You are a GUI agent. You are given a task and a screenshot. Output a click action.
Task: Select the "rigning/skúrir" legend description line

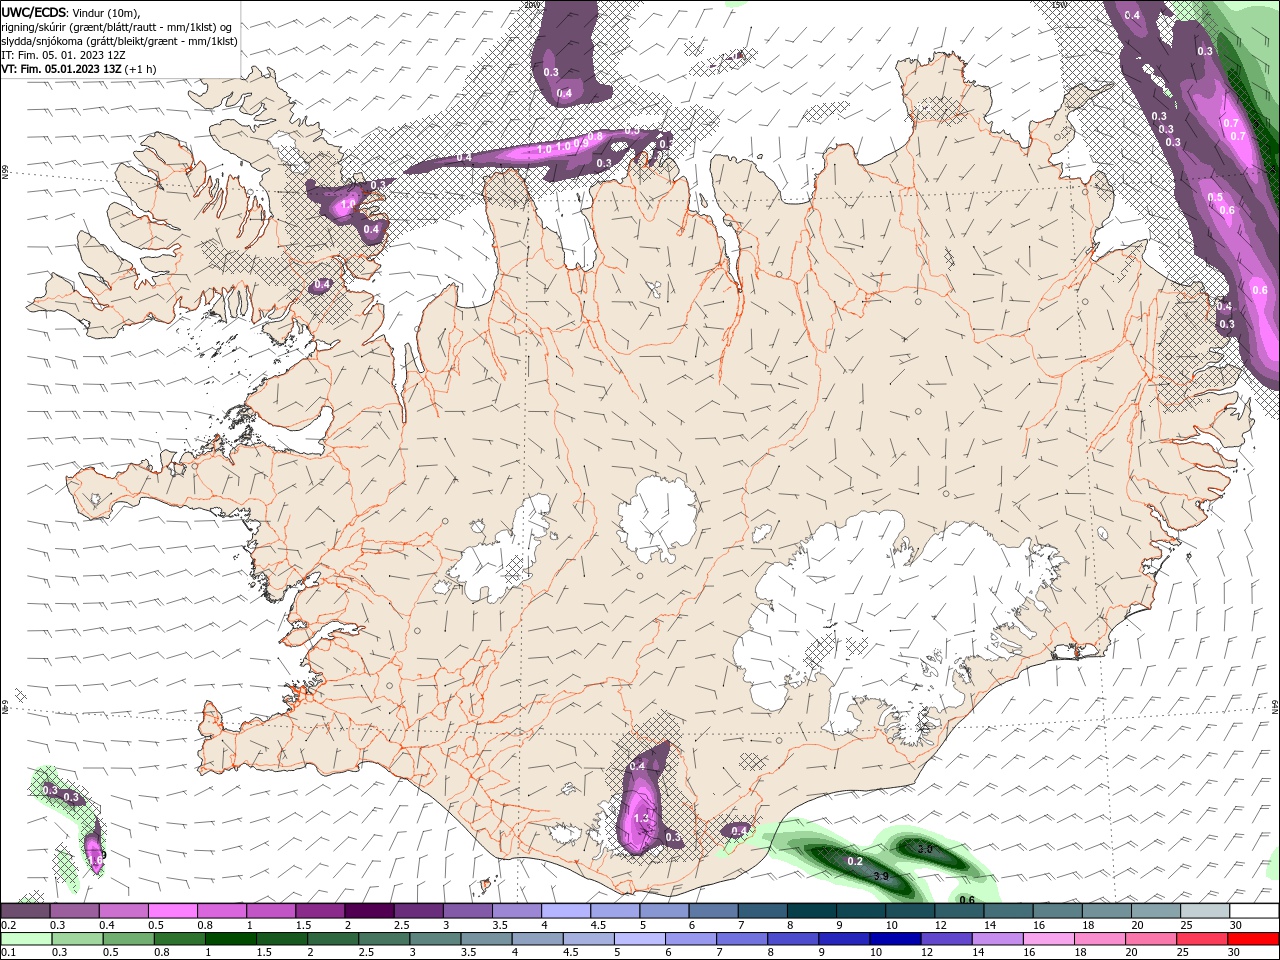coord(118,27)
